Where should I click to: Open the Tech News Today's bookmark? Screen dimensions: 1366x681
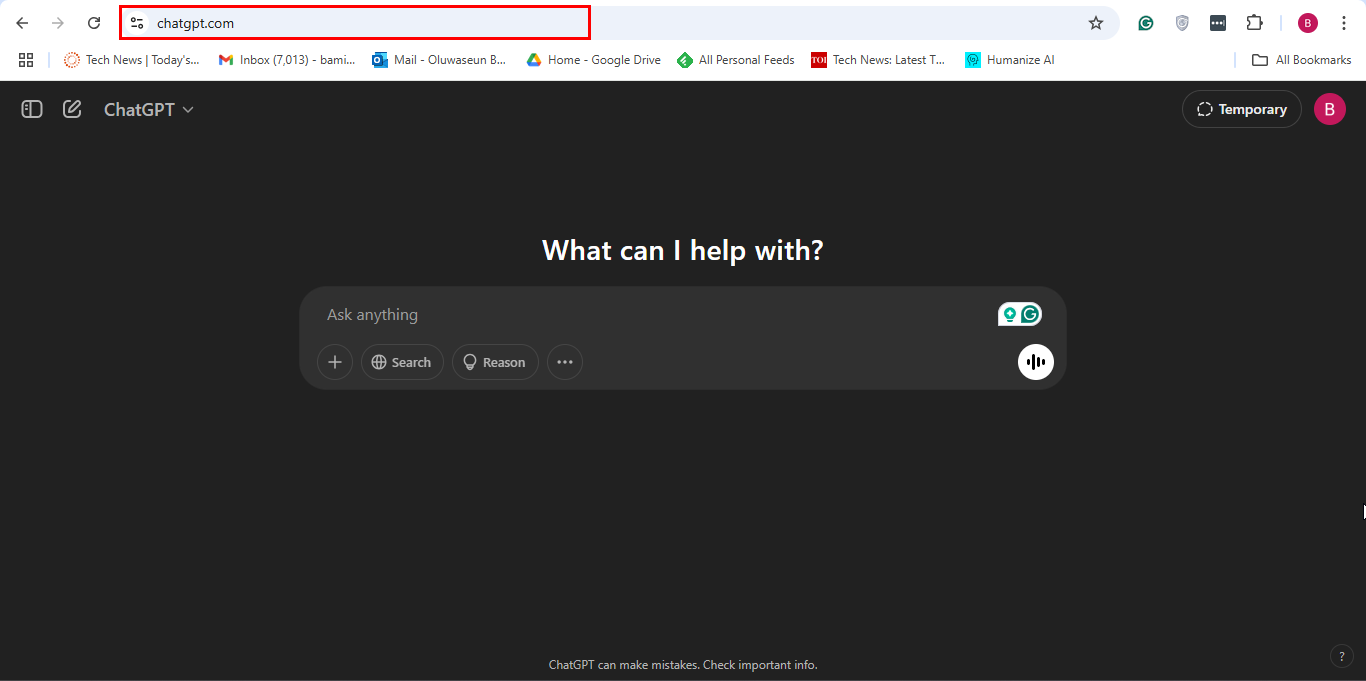point(132,60)
